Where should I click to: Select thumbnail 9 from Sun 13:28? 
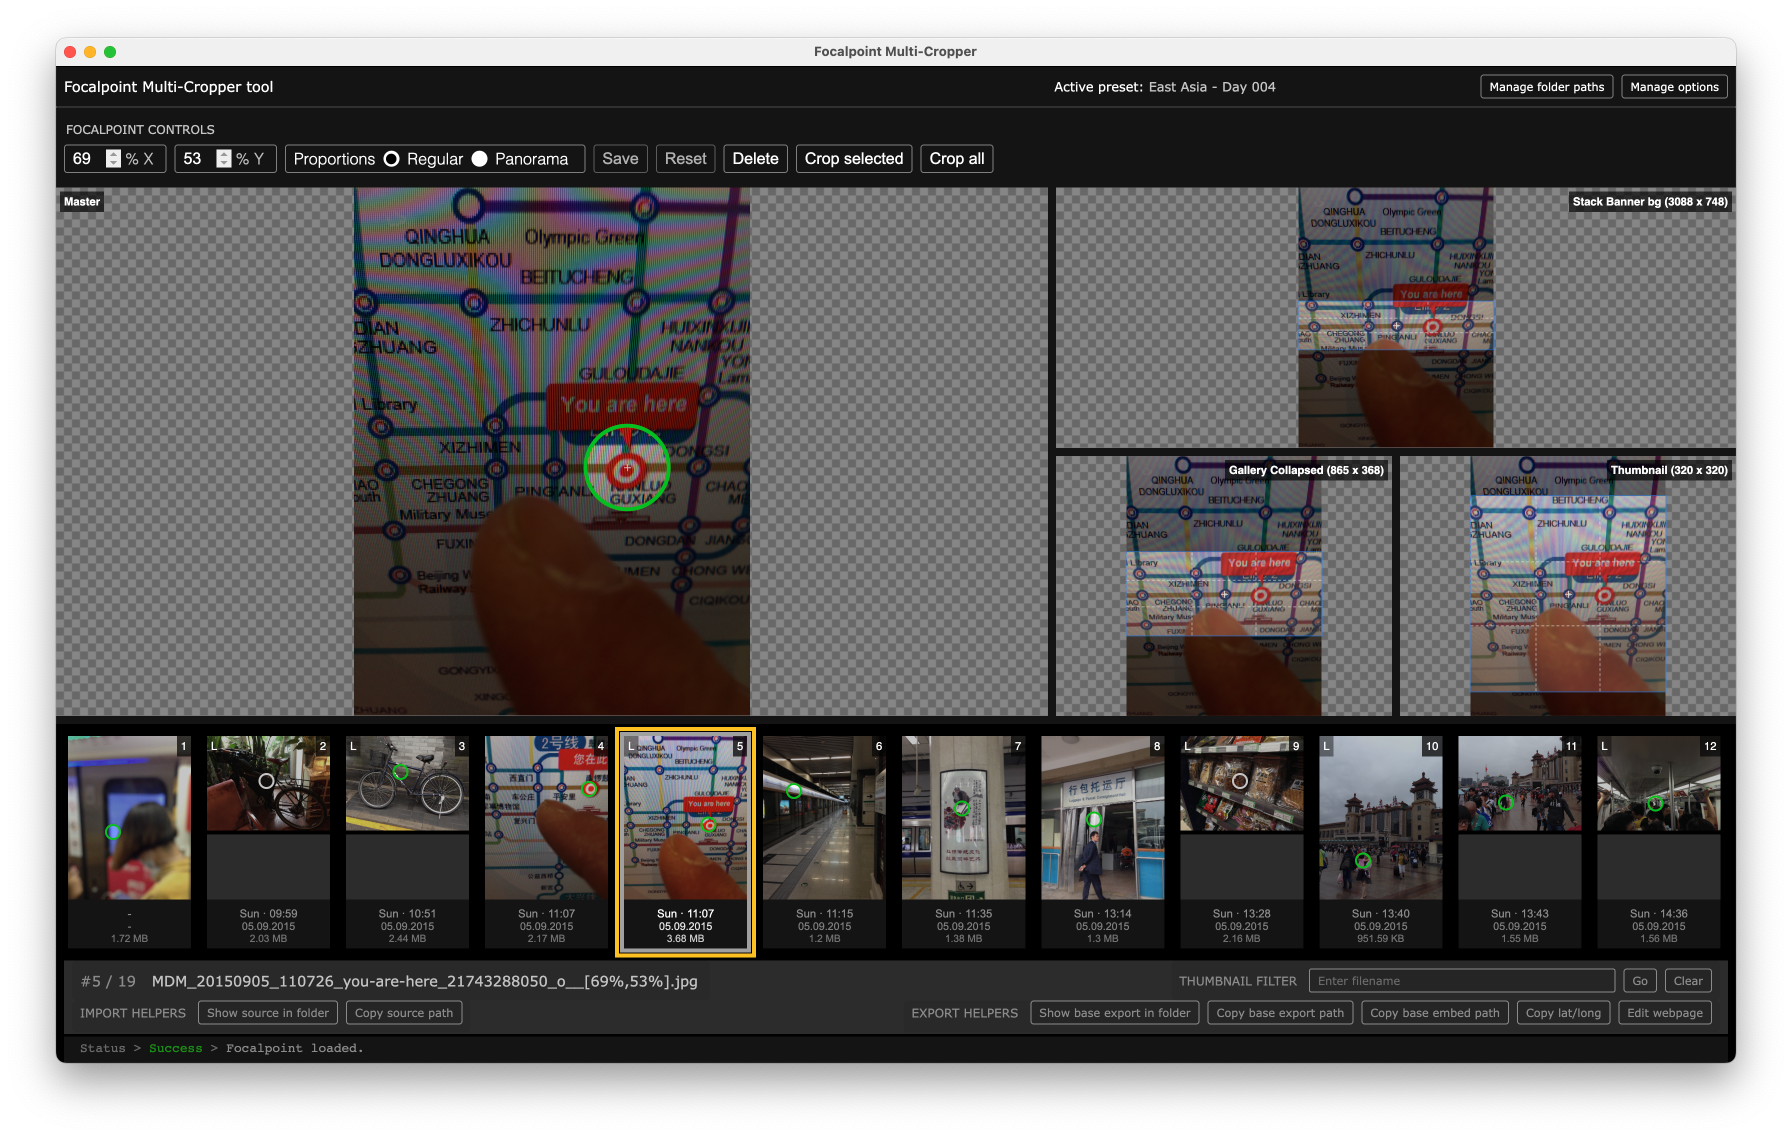[x=1241, y=842]
